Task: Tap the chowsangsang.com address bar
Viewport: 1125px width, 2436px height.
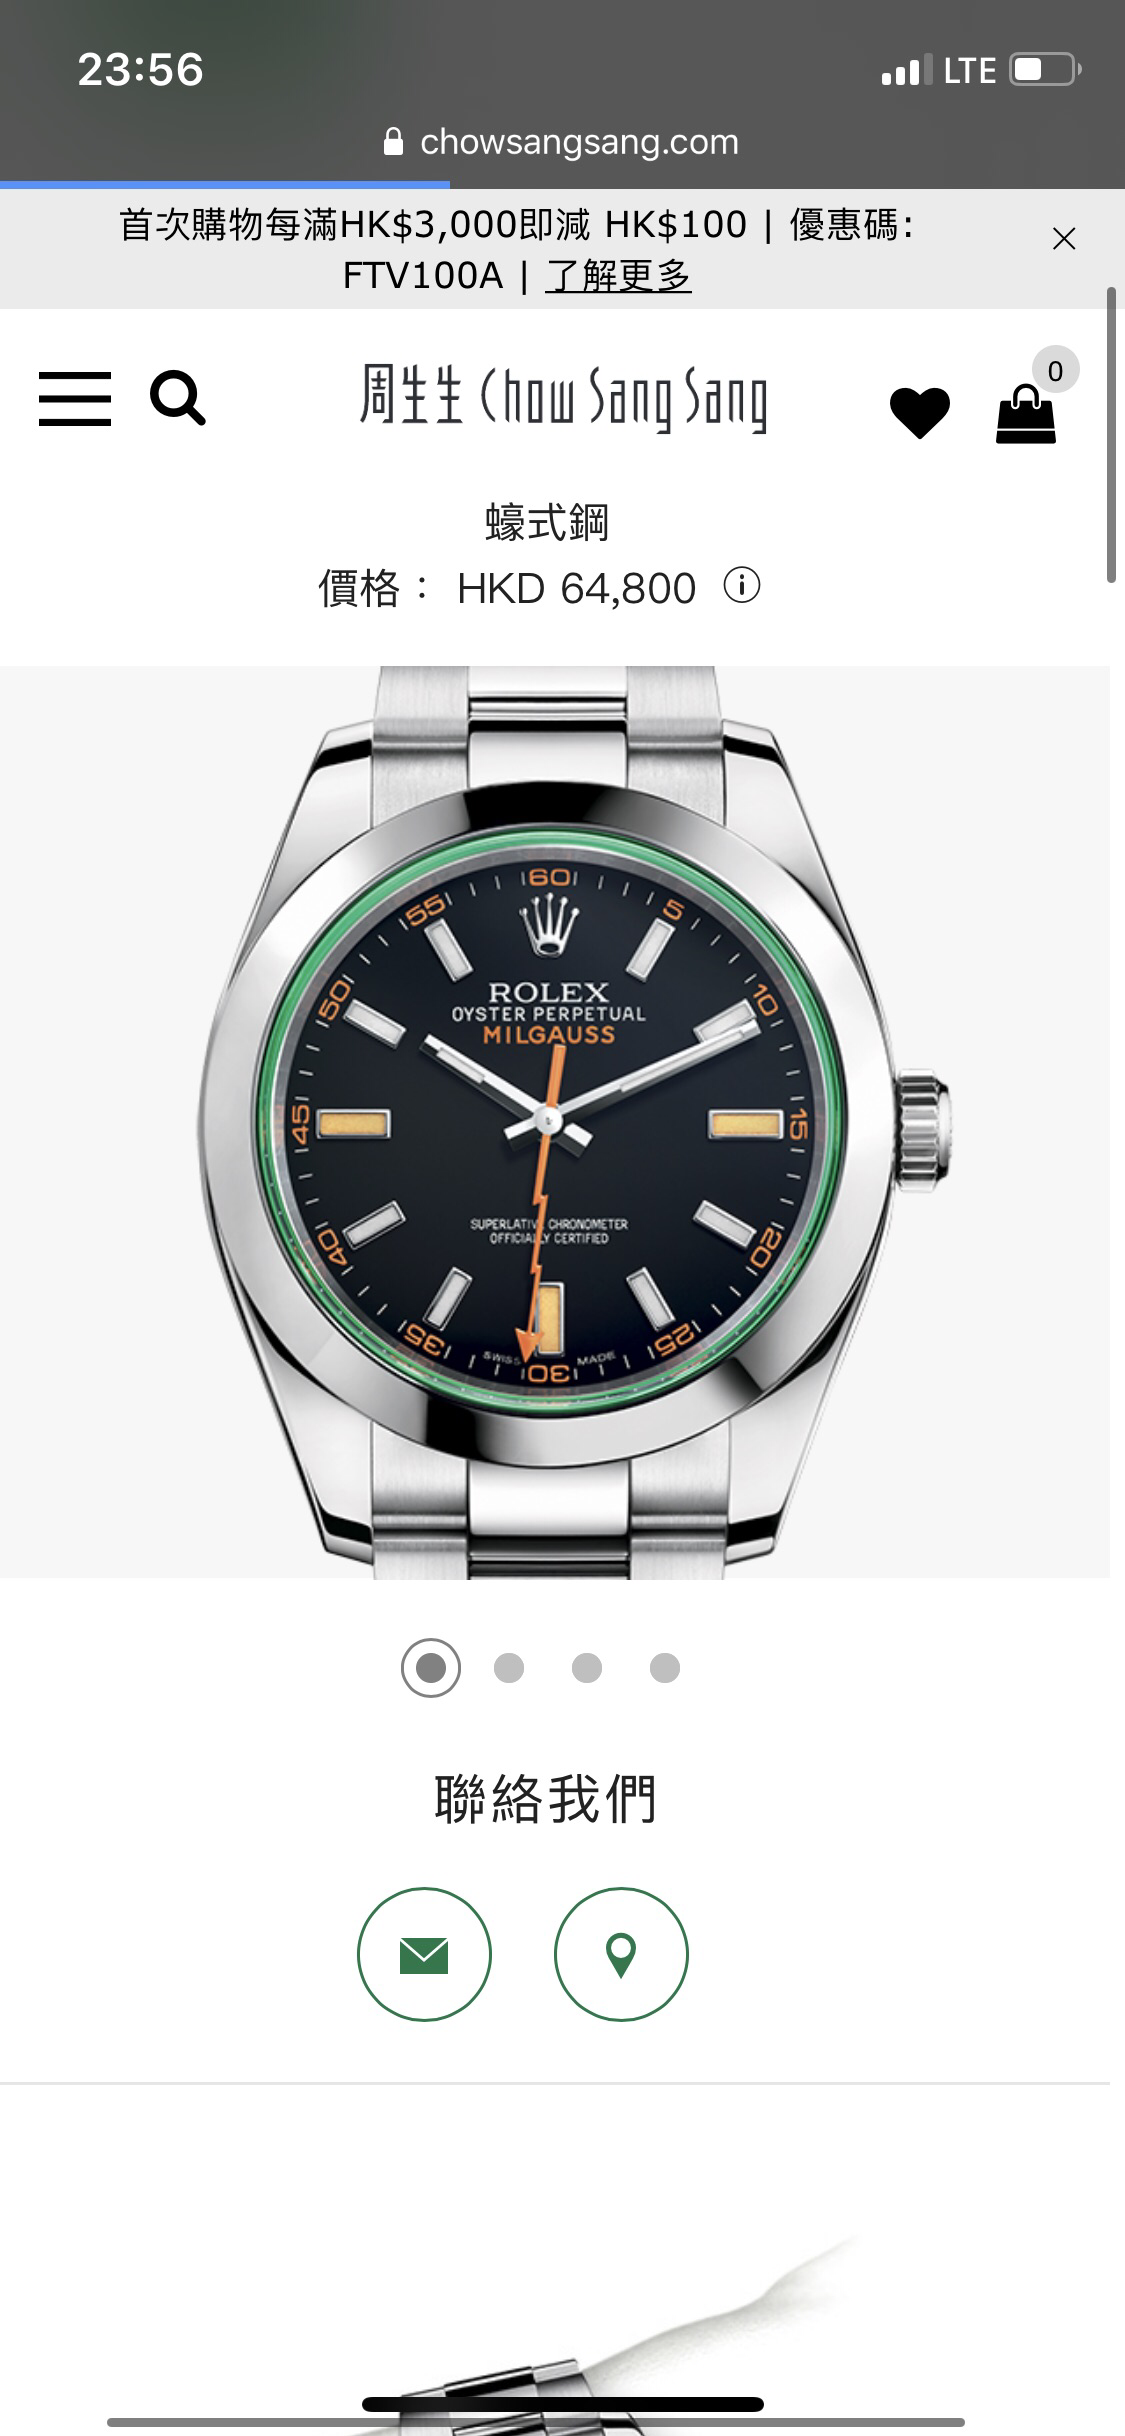Action: tap(562, 142)
